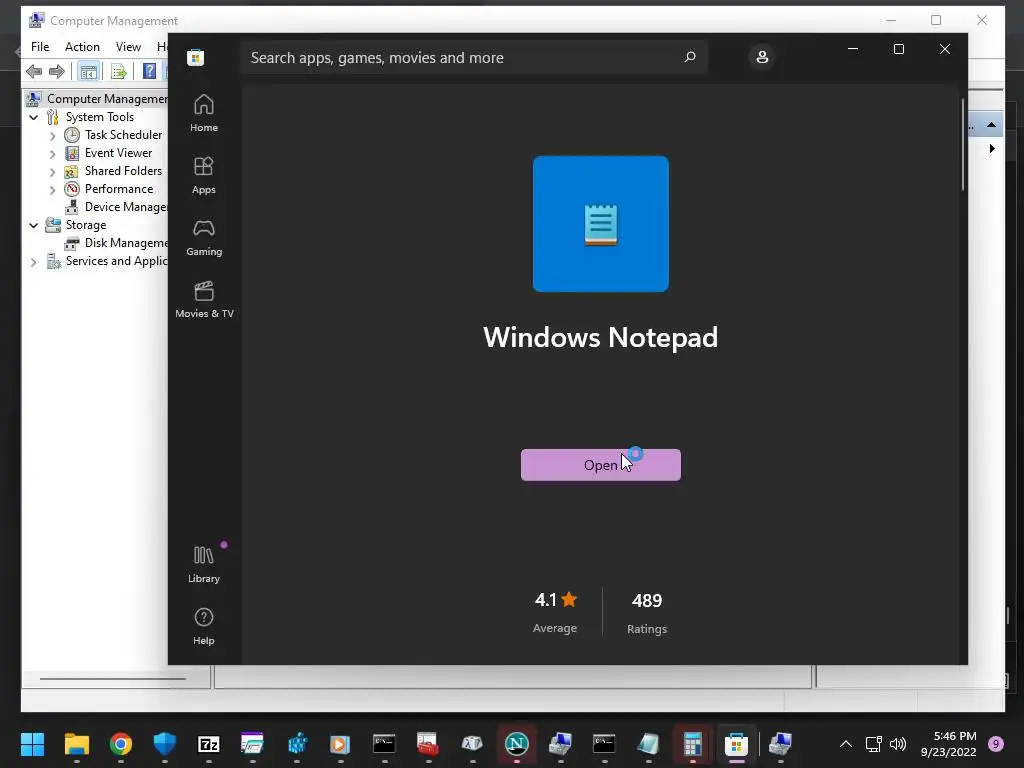Expand Shared Folders node
The width and height of the screenshot is (1024, 768).
click(52, 172)
